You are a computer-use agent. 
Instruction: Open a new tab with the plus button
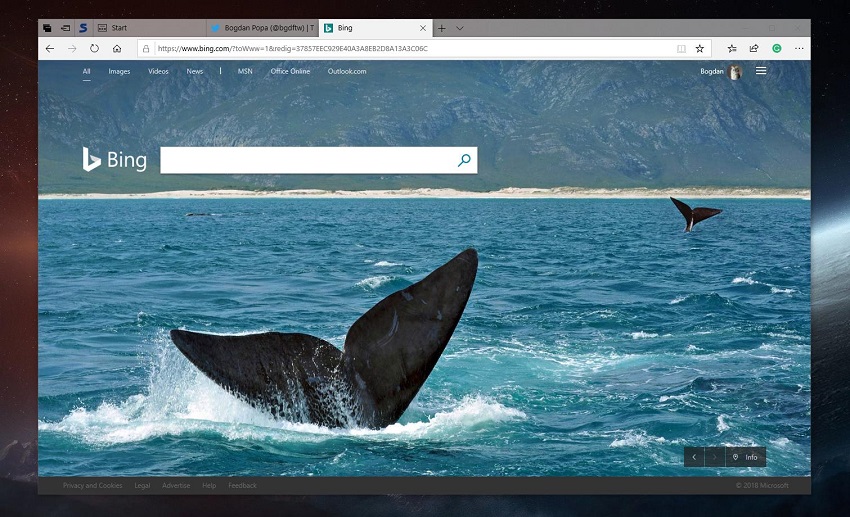point(442,28)
